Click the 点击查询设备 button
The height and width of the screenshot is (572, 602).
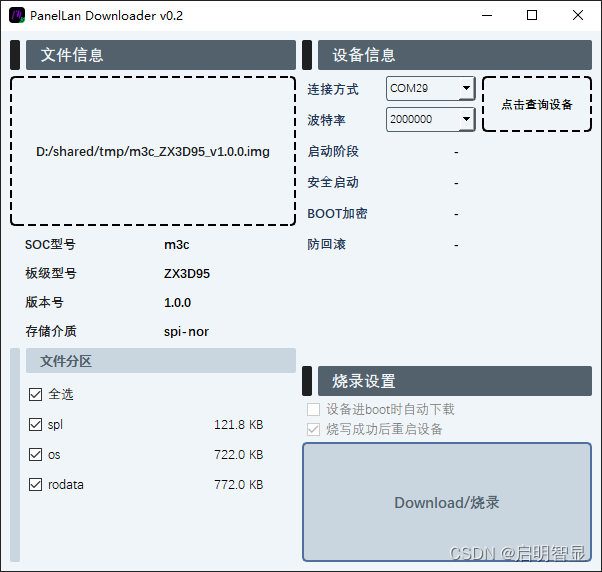tap(537, 104)
